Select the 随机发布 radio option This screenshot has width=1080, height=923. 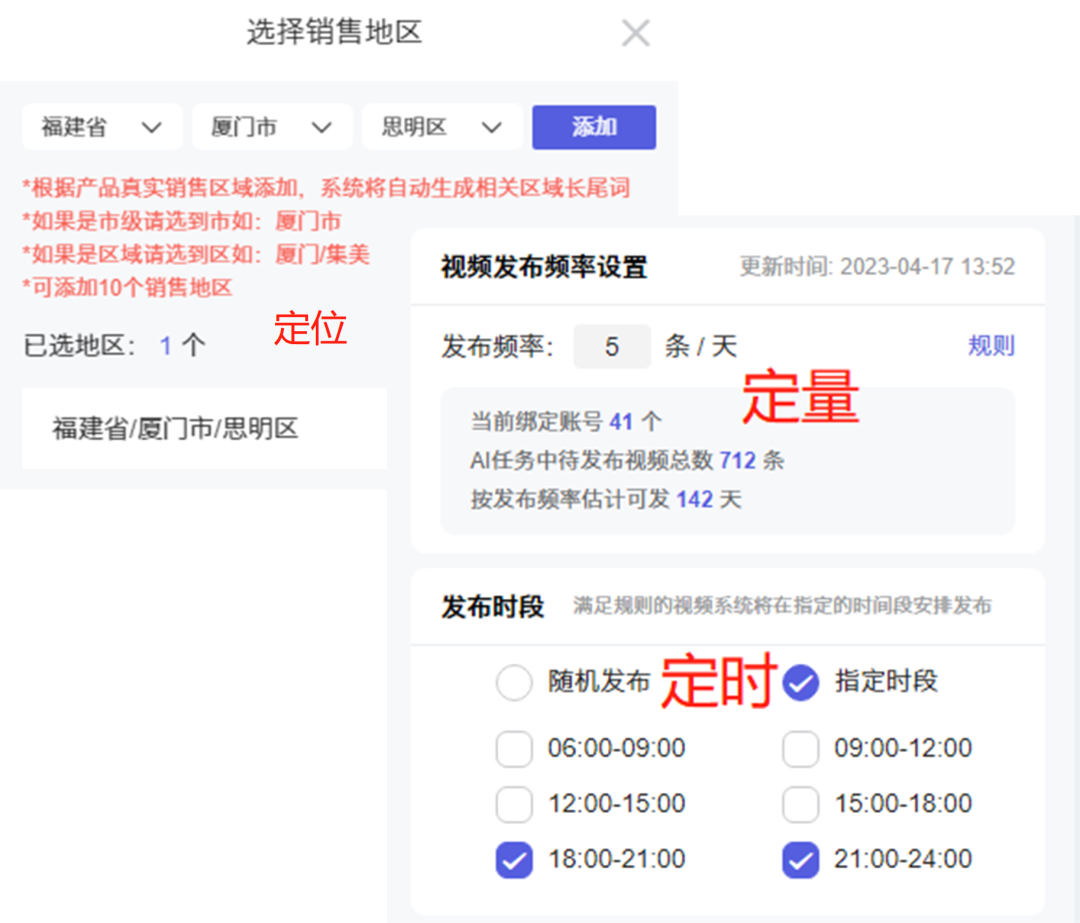click(x=514, y=682)
